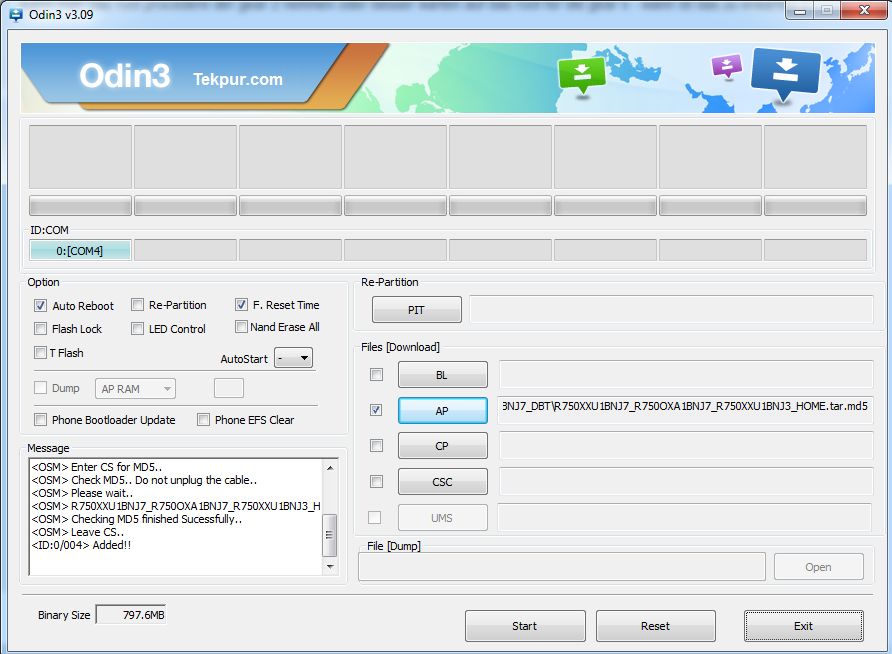Check Phone Bootloader Update

(x=40, y=420)
